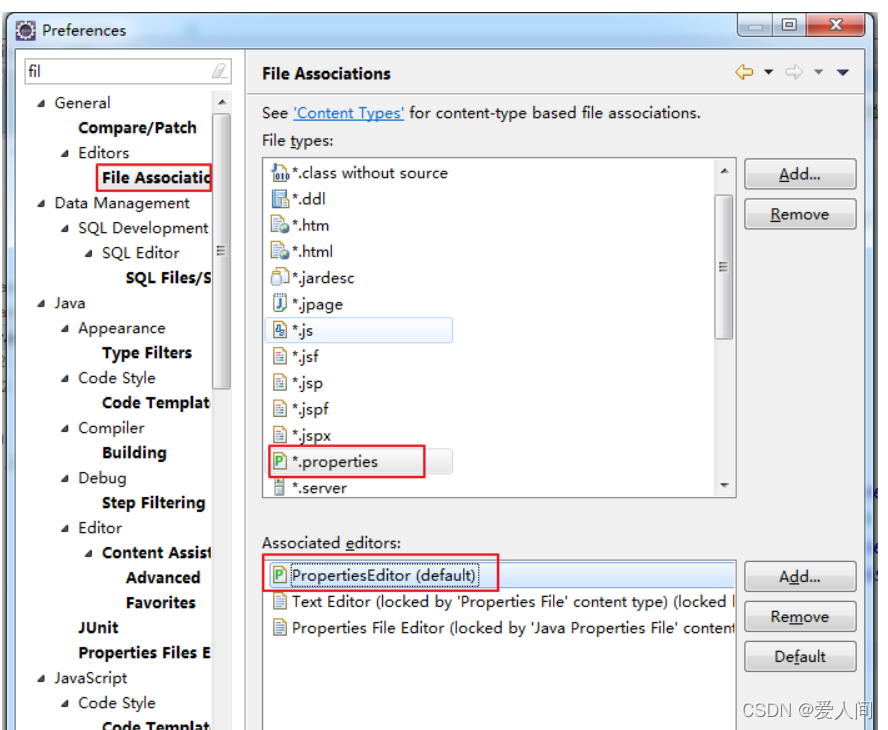
Task: Click the *.jspx file type icon
Action: tap(280, 435)
